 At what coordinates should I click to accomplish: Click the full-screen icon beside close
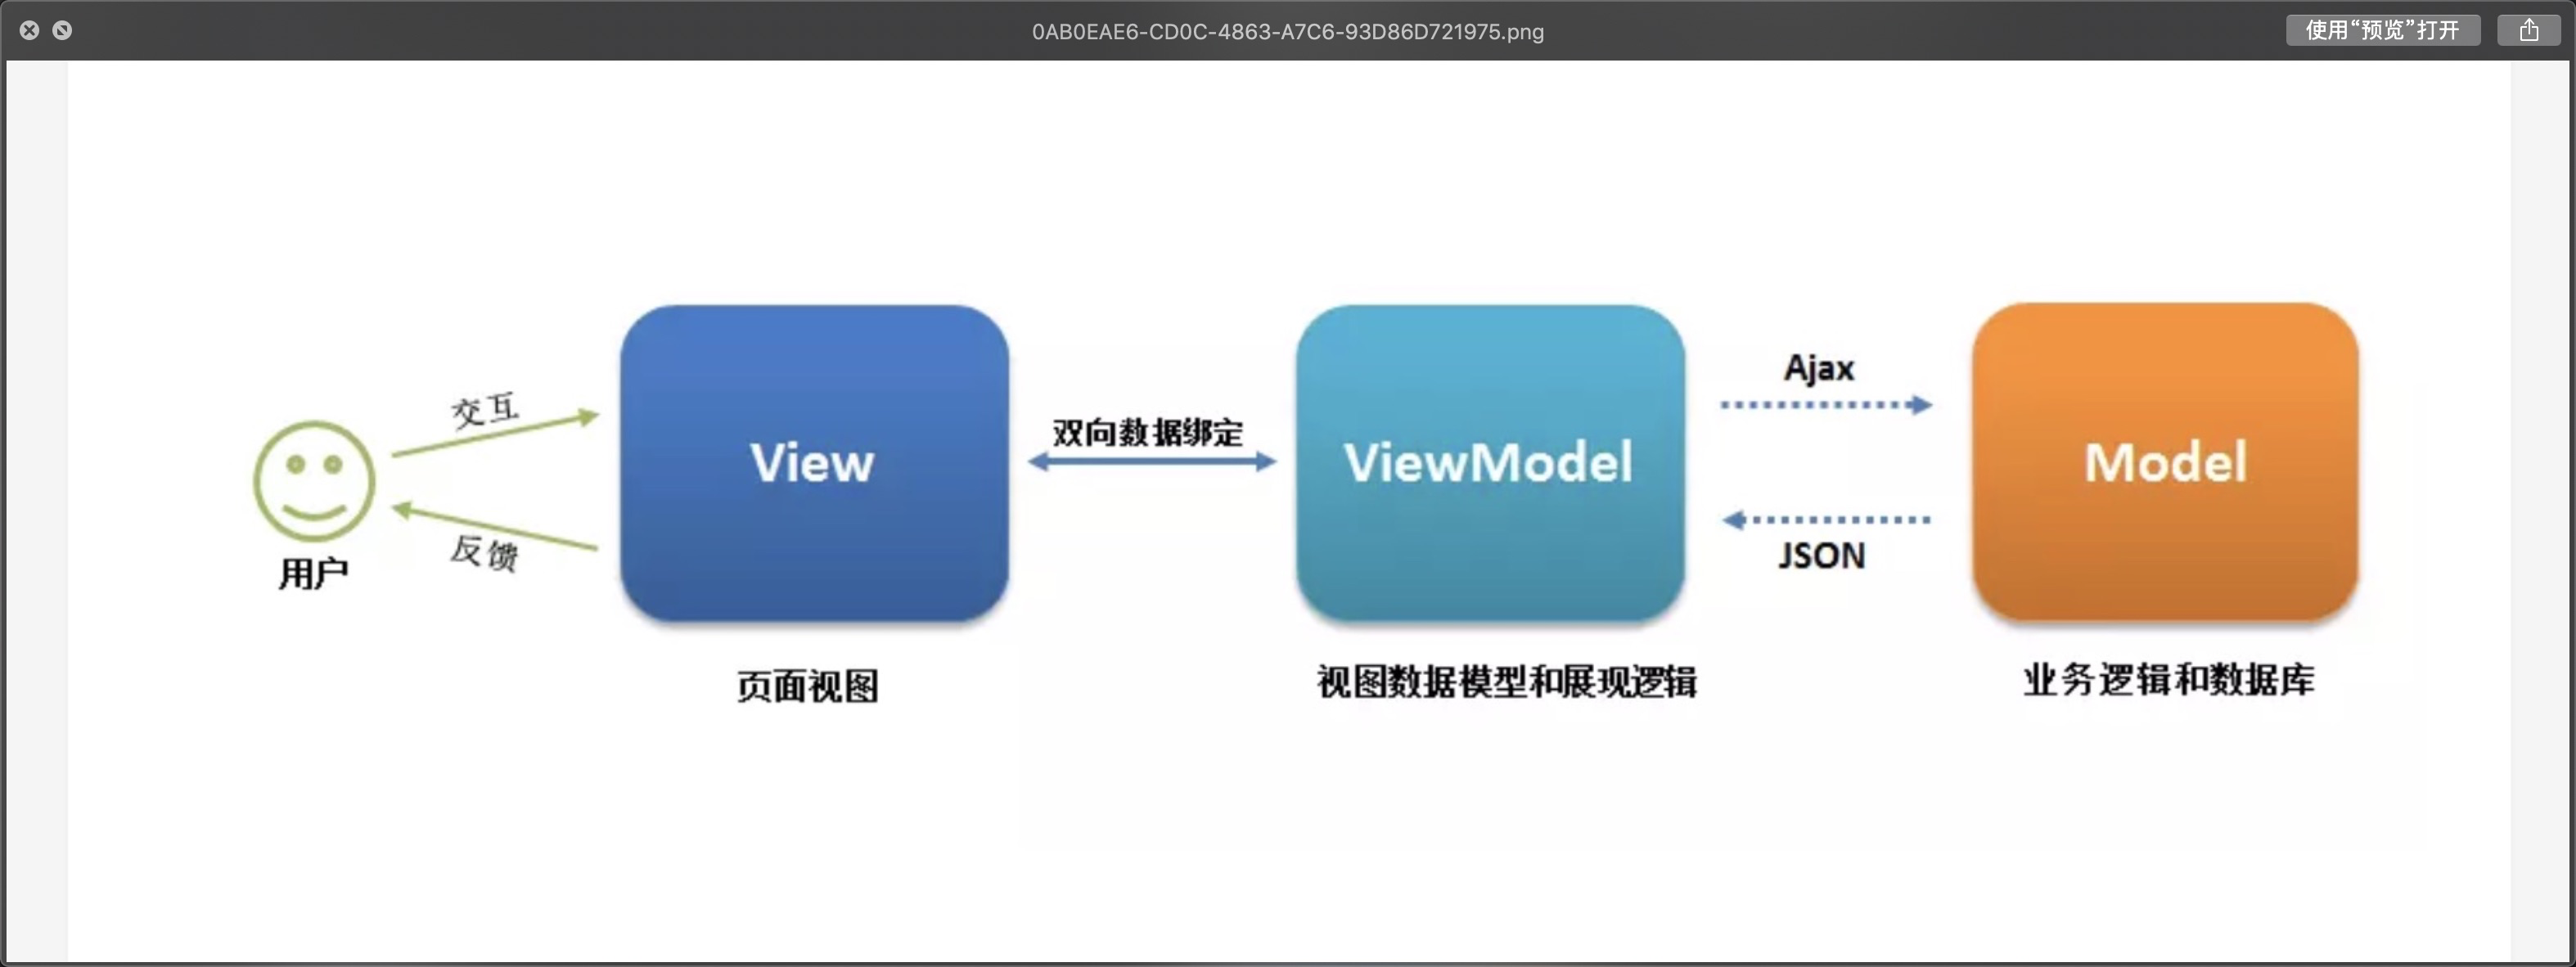point(62,30)
